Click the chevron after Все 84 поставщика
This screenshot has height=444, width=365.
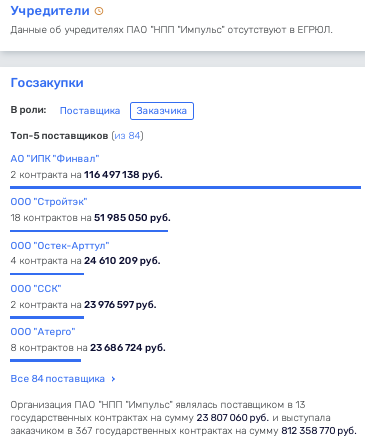pyautogui.click(x=113, y=379)
